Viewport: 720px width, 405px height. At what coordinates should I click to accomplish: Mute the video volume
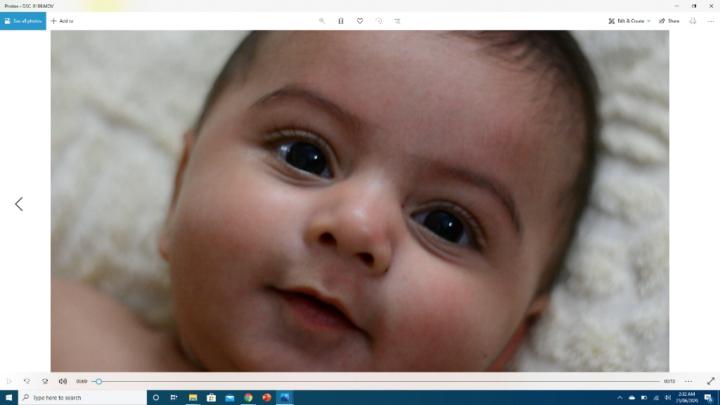(x=63, y=381)
